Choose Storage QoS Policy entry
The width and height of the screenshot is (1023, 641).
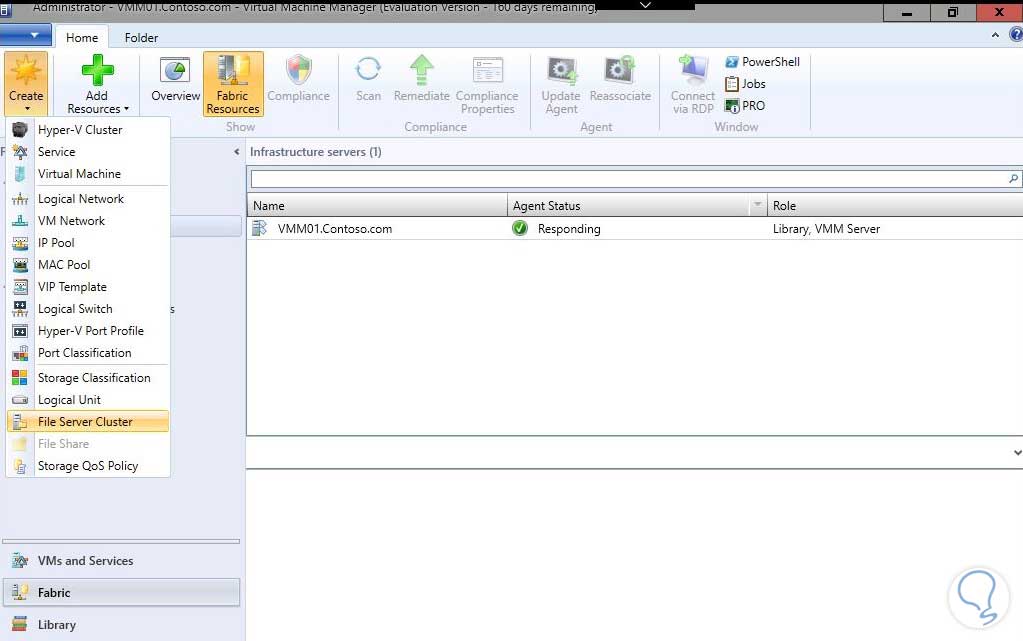(88, 466)
